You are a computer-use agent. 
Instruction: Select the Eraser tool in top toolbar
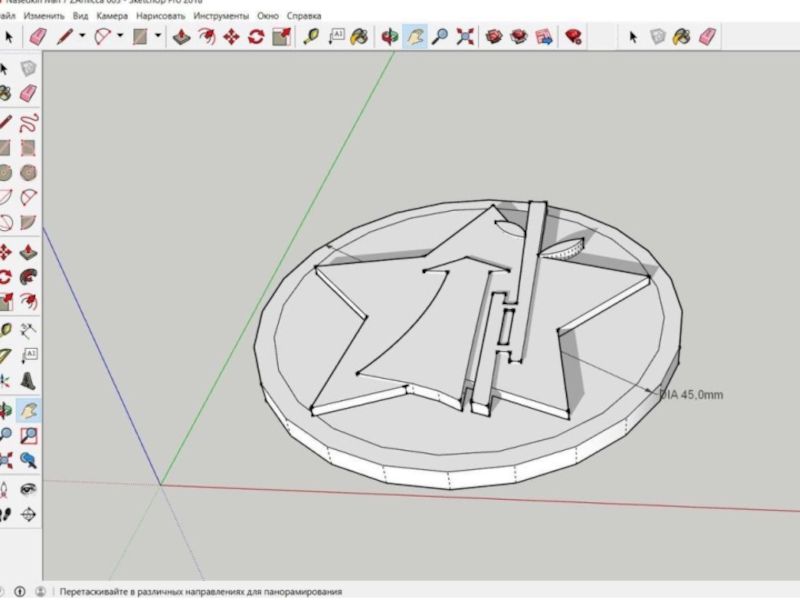(38, 37)
